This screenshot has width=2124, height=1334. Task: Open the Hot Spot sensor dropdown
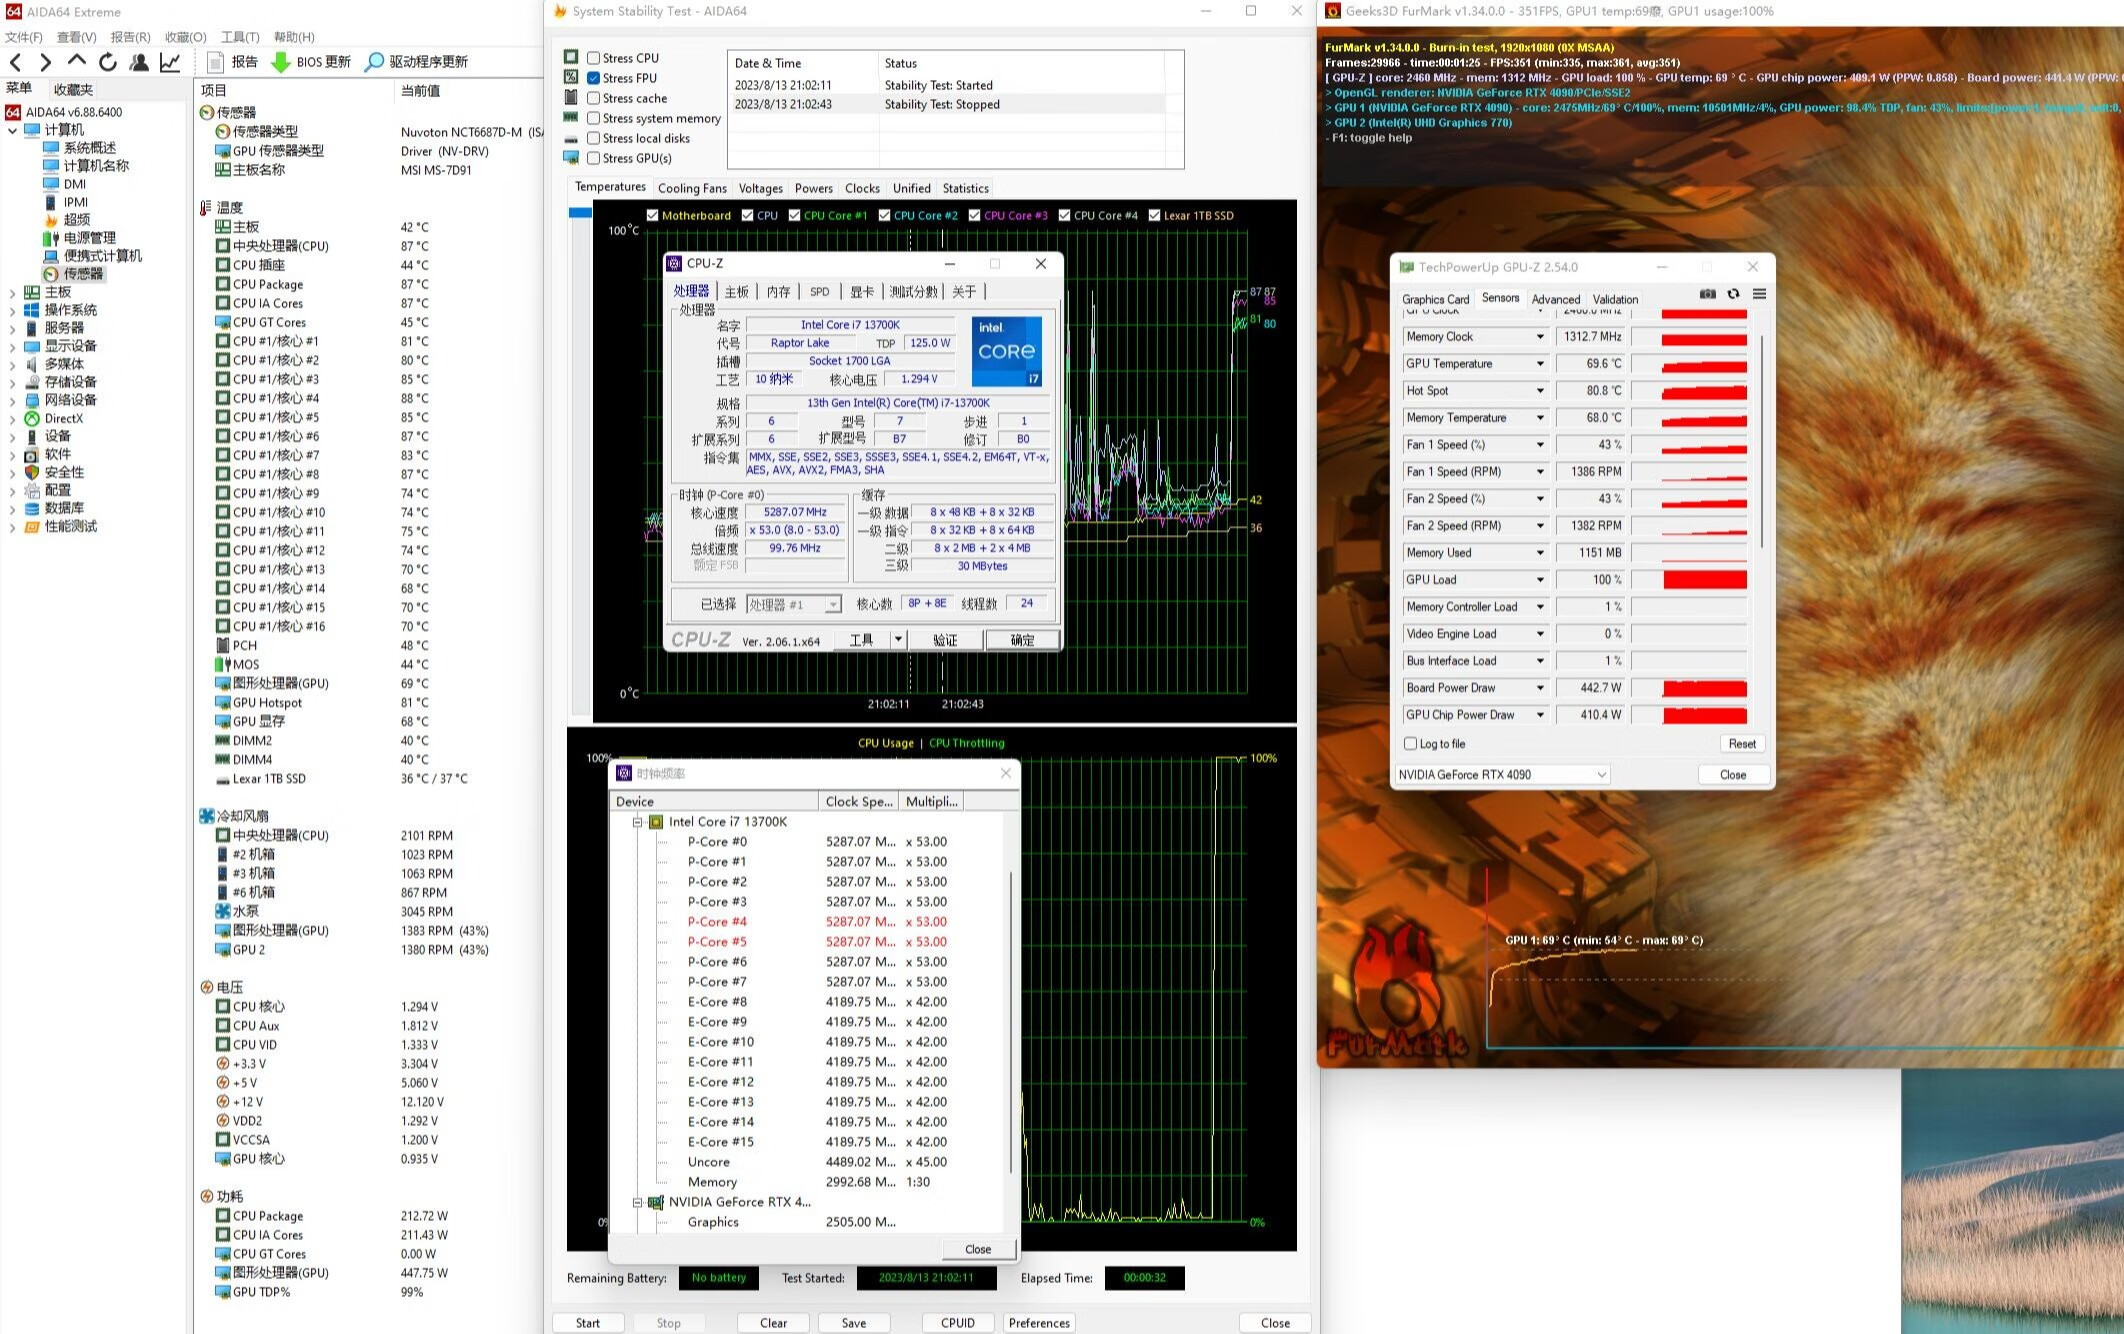1540,391
